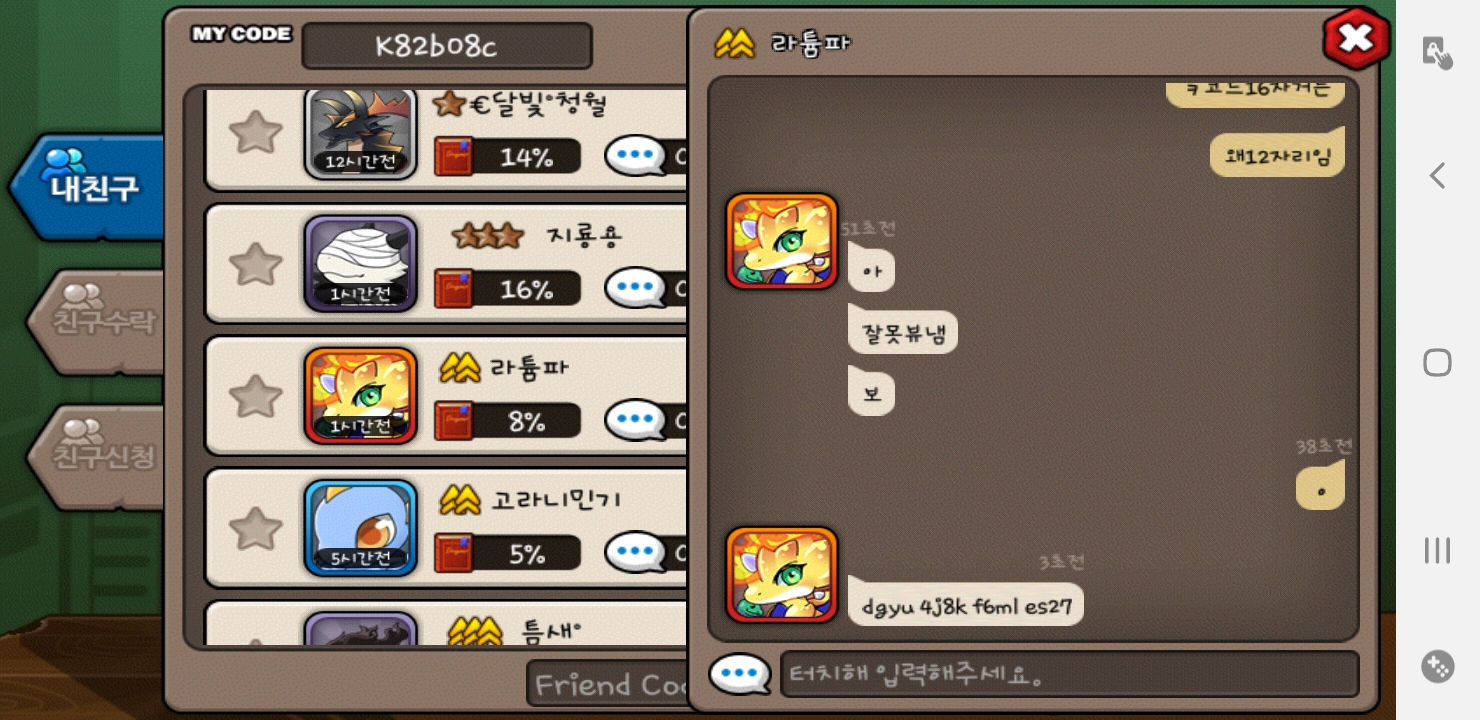Toggle favorite star for 지룡용
Viewport: 1480px width, 720px height.
point(256,264)
